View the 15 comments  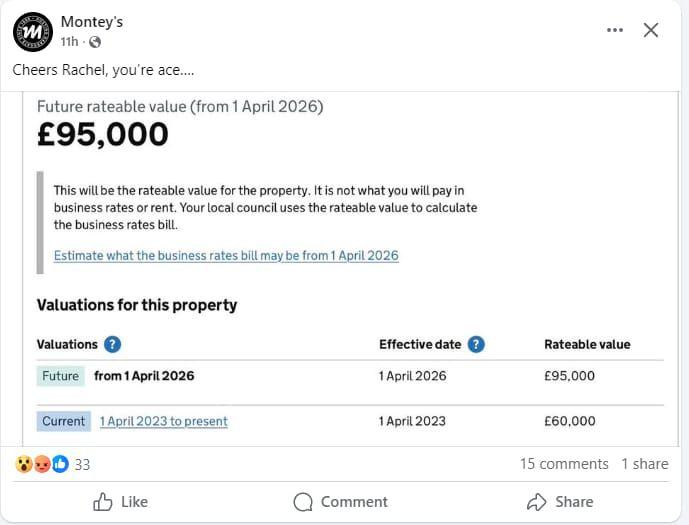pyautogui.click(x=564, y=464)
